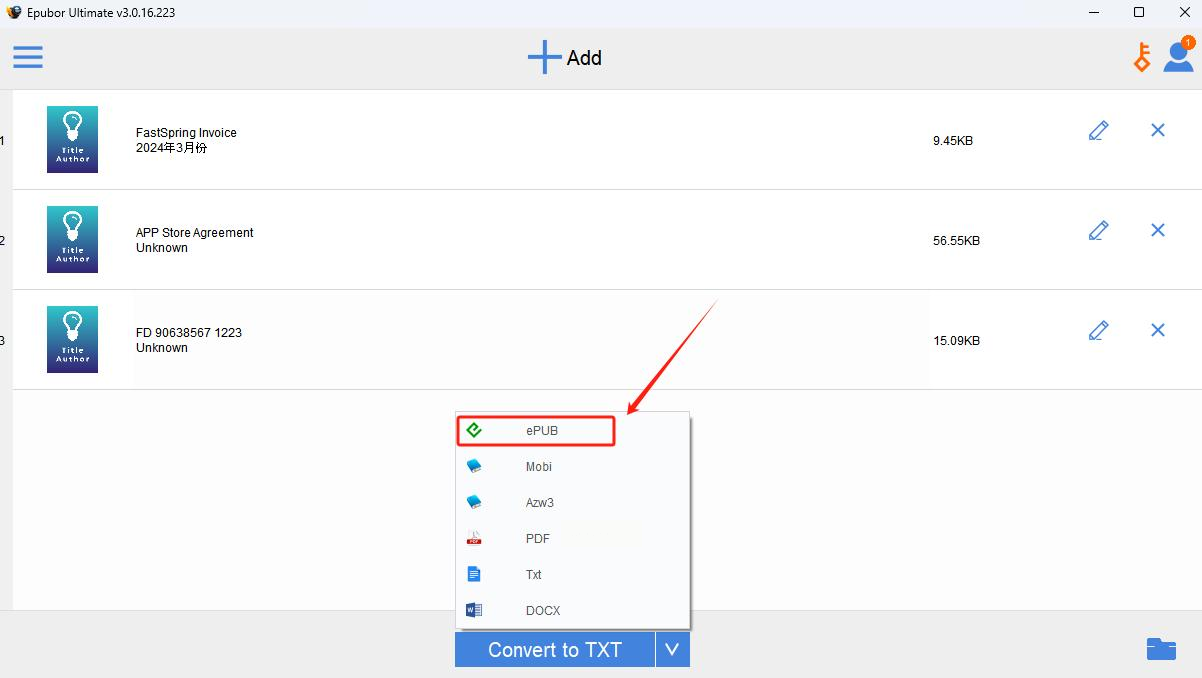Click the 15.09KB file size

point(957,341)
